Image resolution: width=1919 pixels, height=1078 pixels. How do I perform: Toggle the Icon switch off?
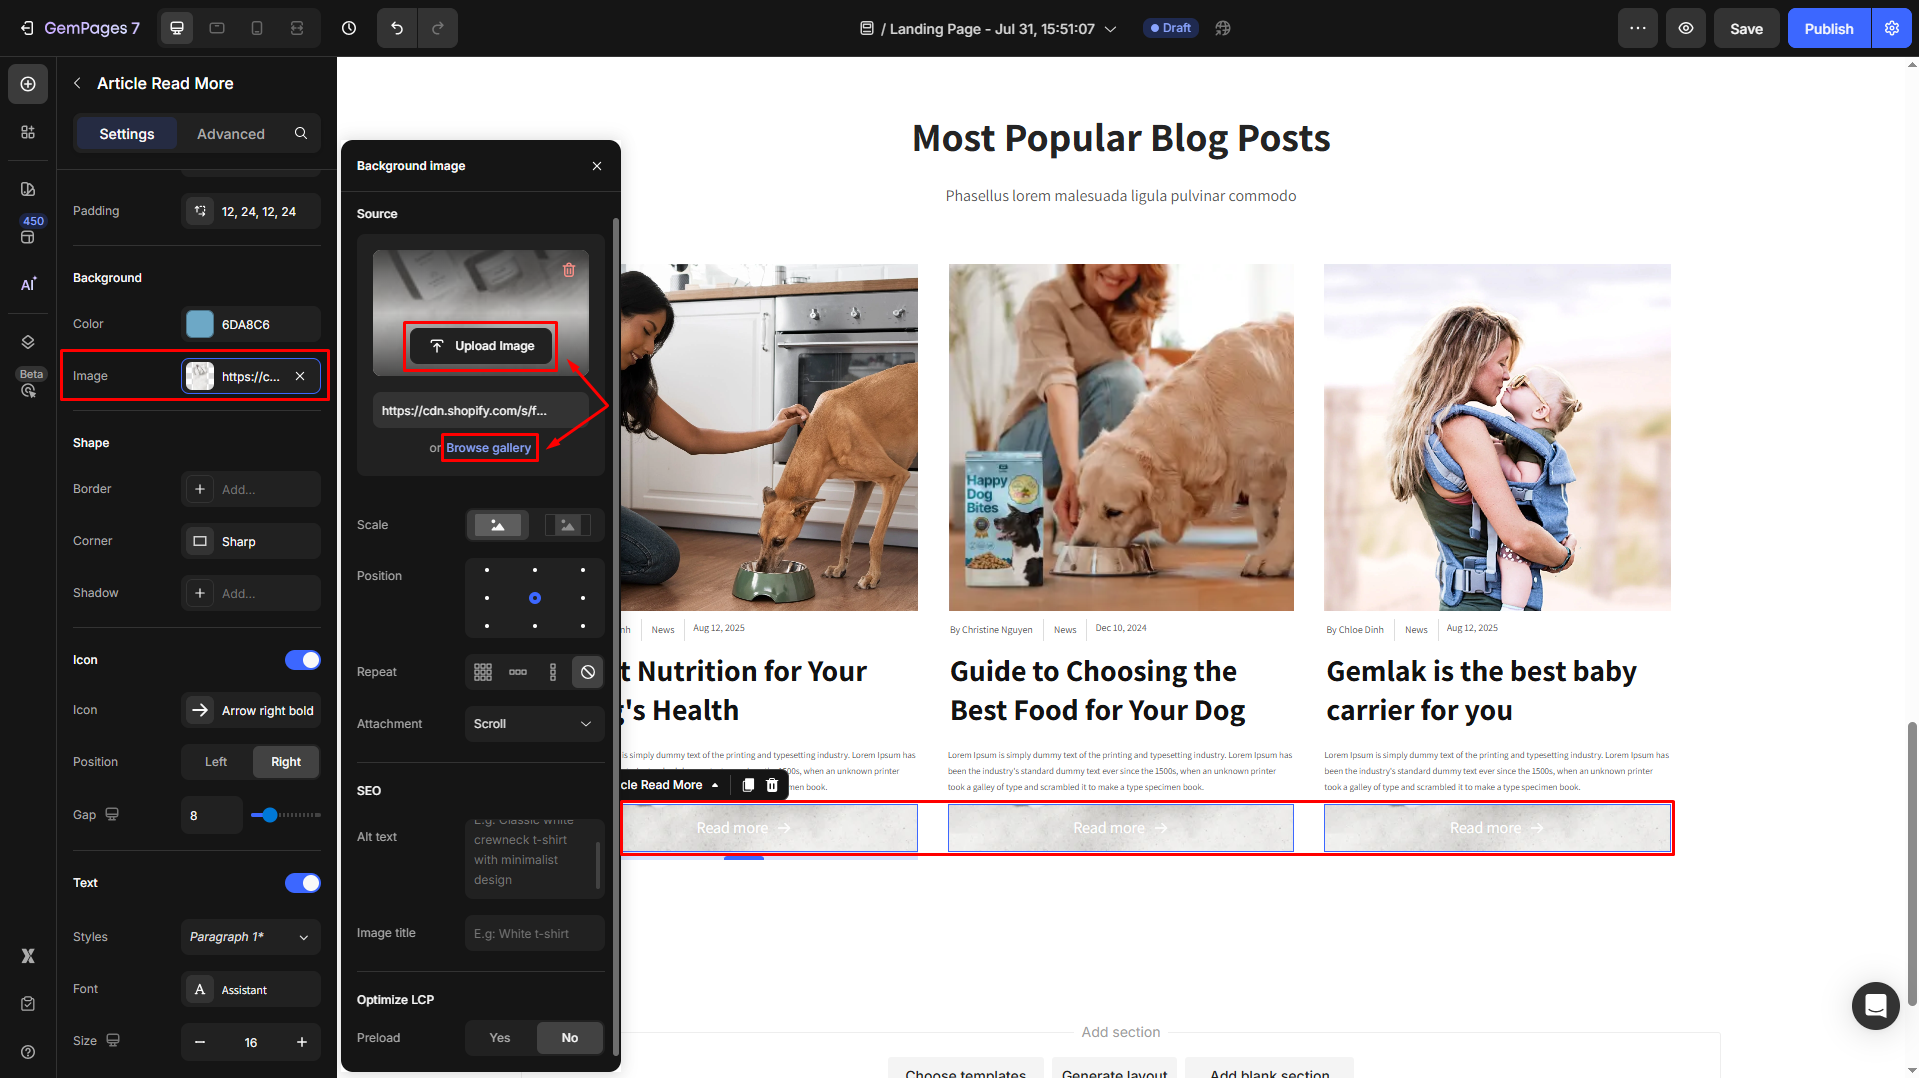click(302, 660)
